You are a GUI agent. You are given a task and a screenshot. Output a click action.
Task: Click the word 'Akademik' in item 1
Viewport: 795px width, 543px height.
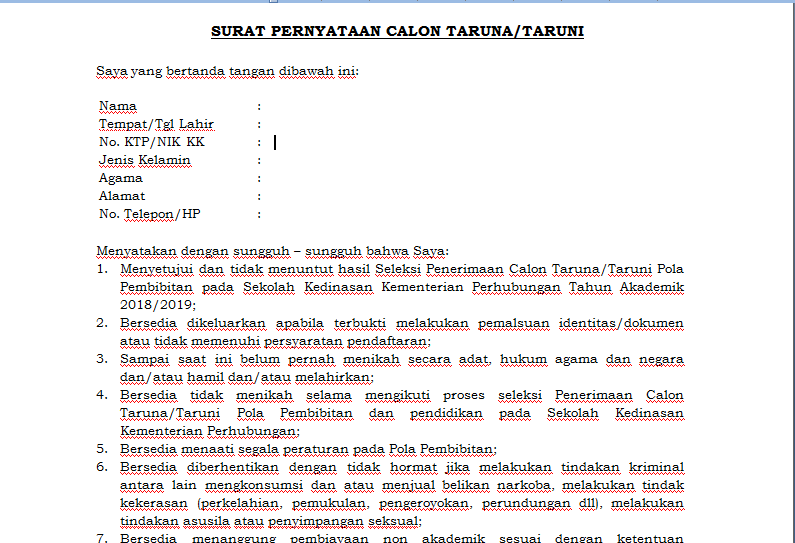tap(652, 287)
